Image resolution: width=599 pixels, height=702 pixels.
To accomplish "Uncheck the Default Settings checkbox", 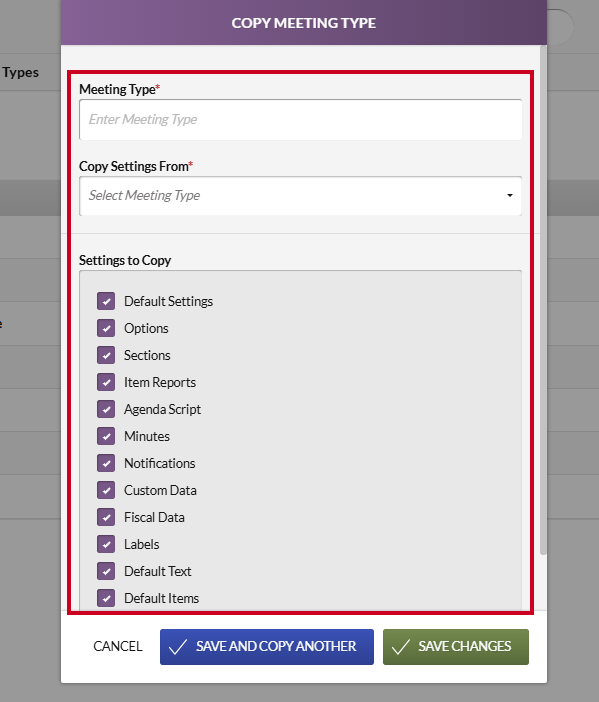I will coord(106,301).
